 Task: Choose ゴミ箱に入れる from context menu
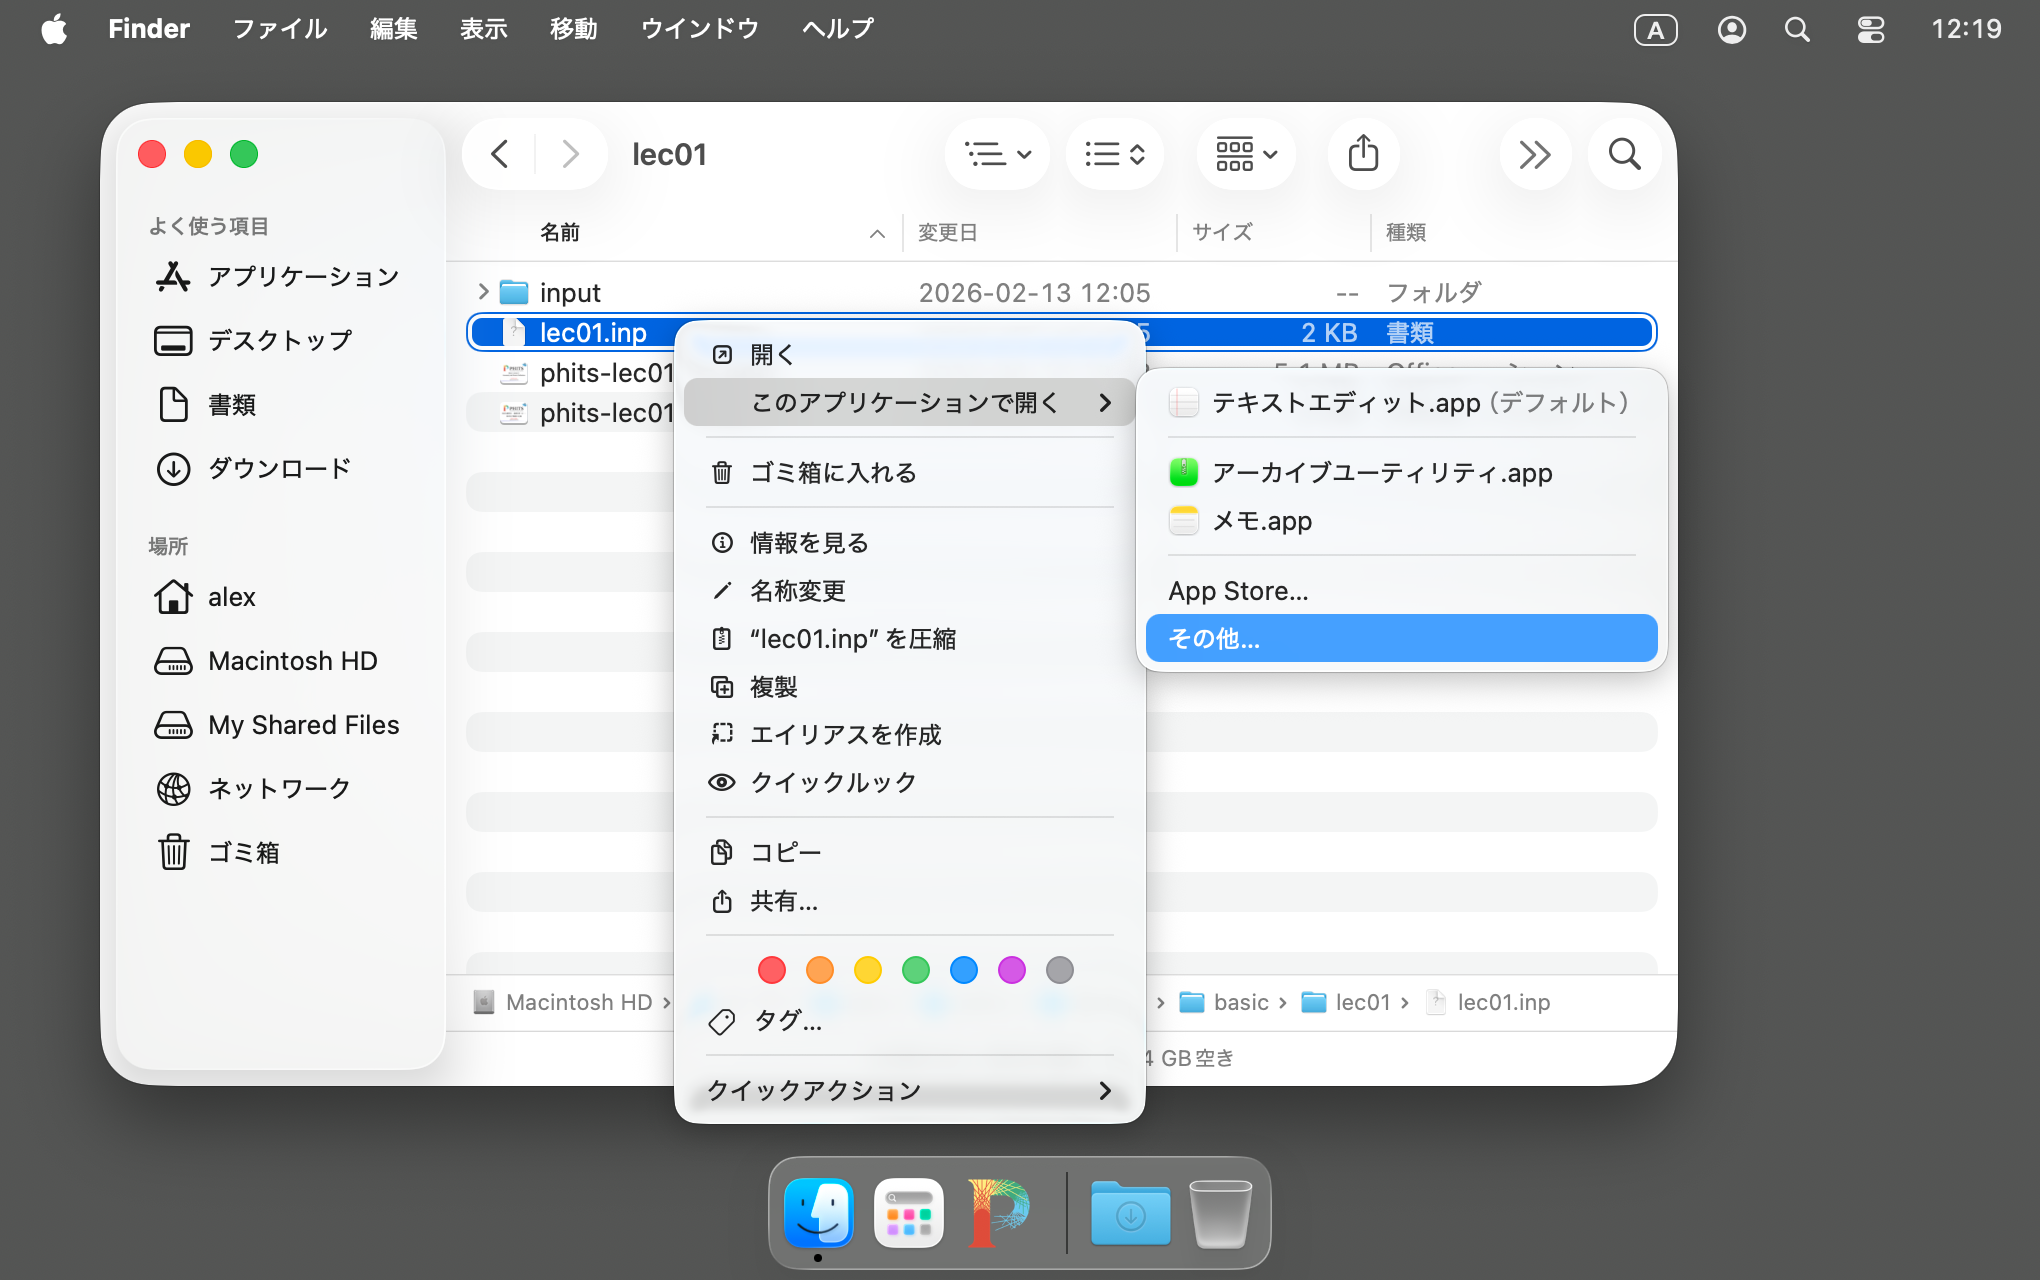(832, 472)
